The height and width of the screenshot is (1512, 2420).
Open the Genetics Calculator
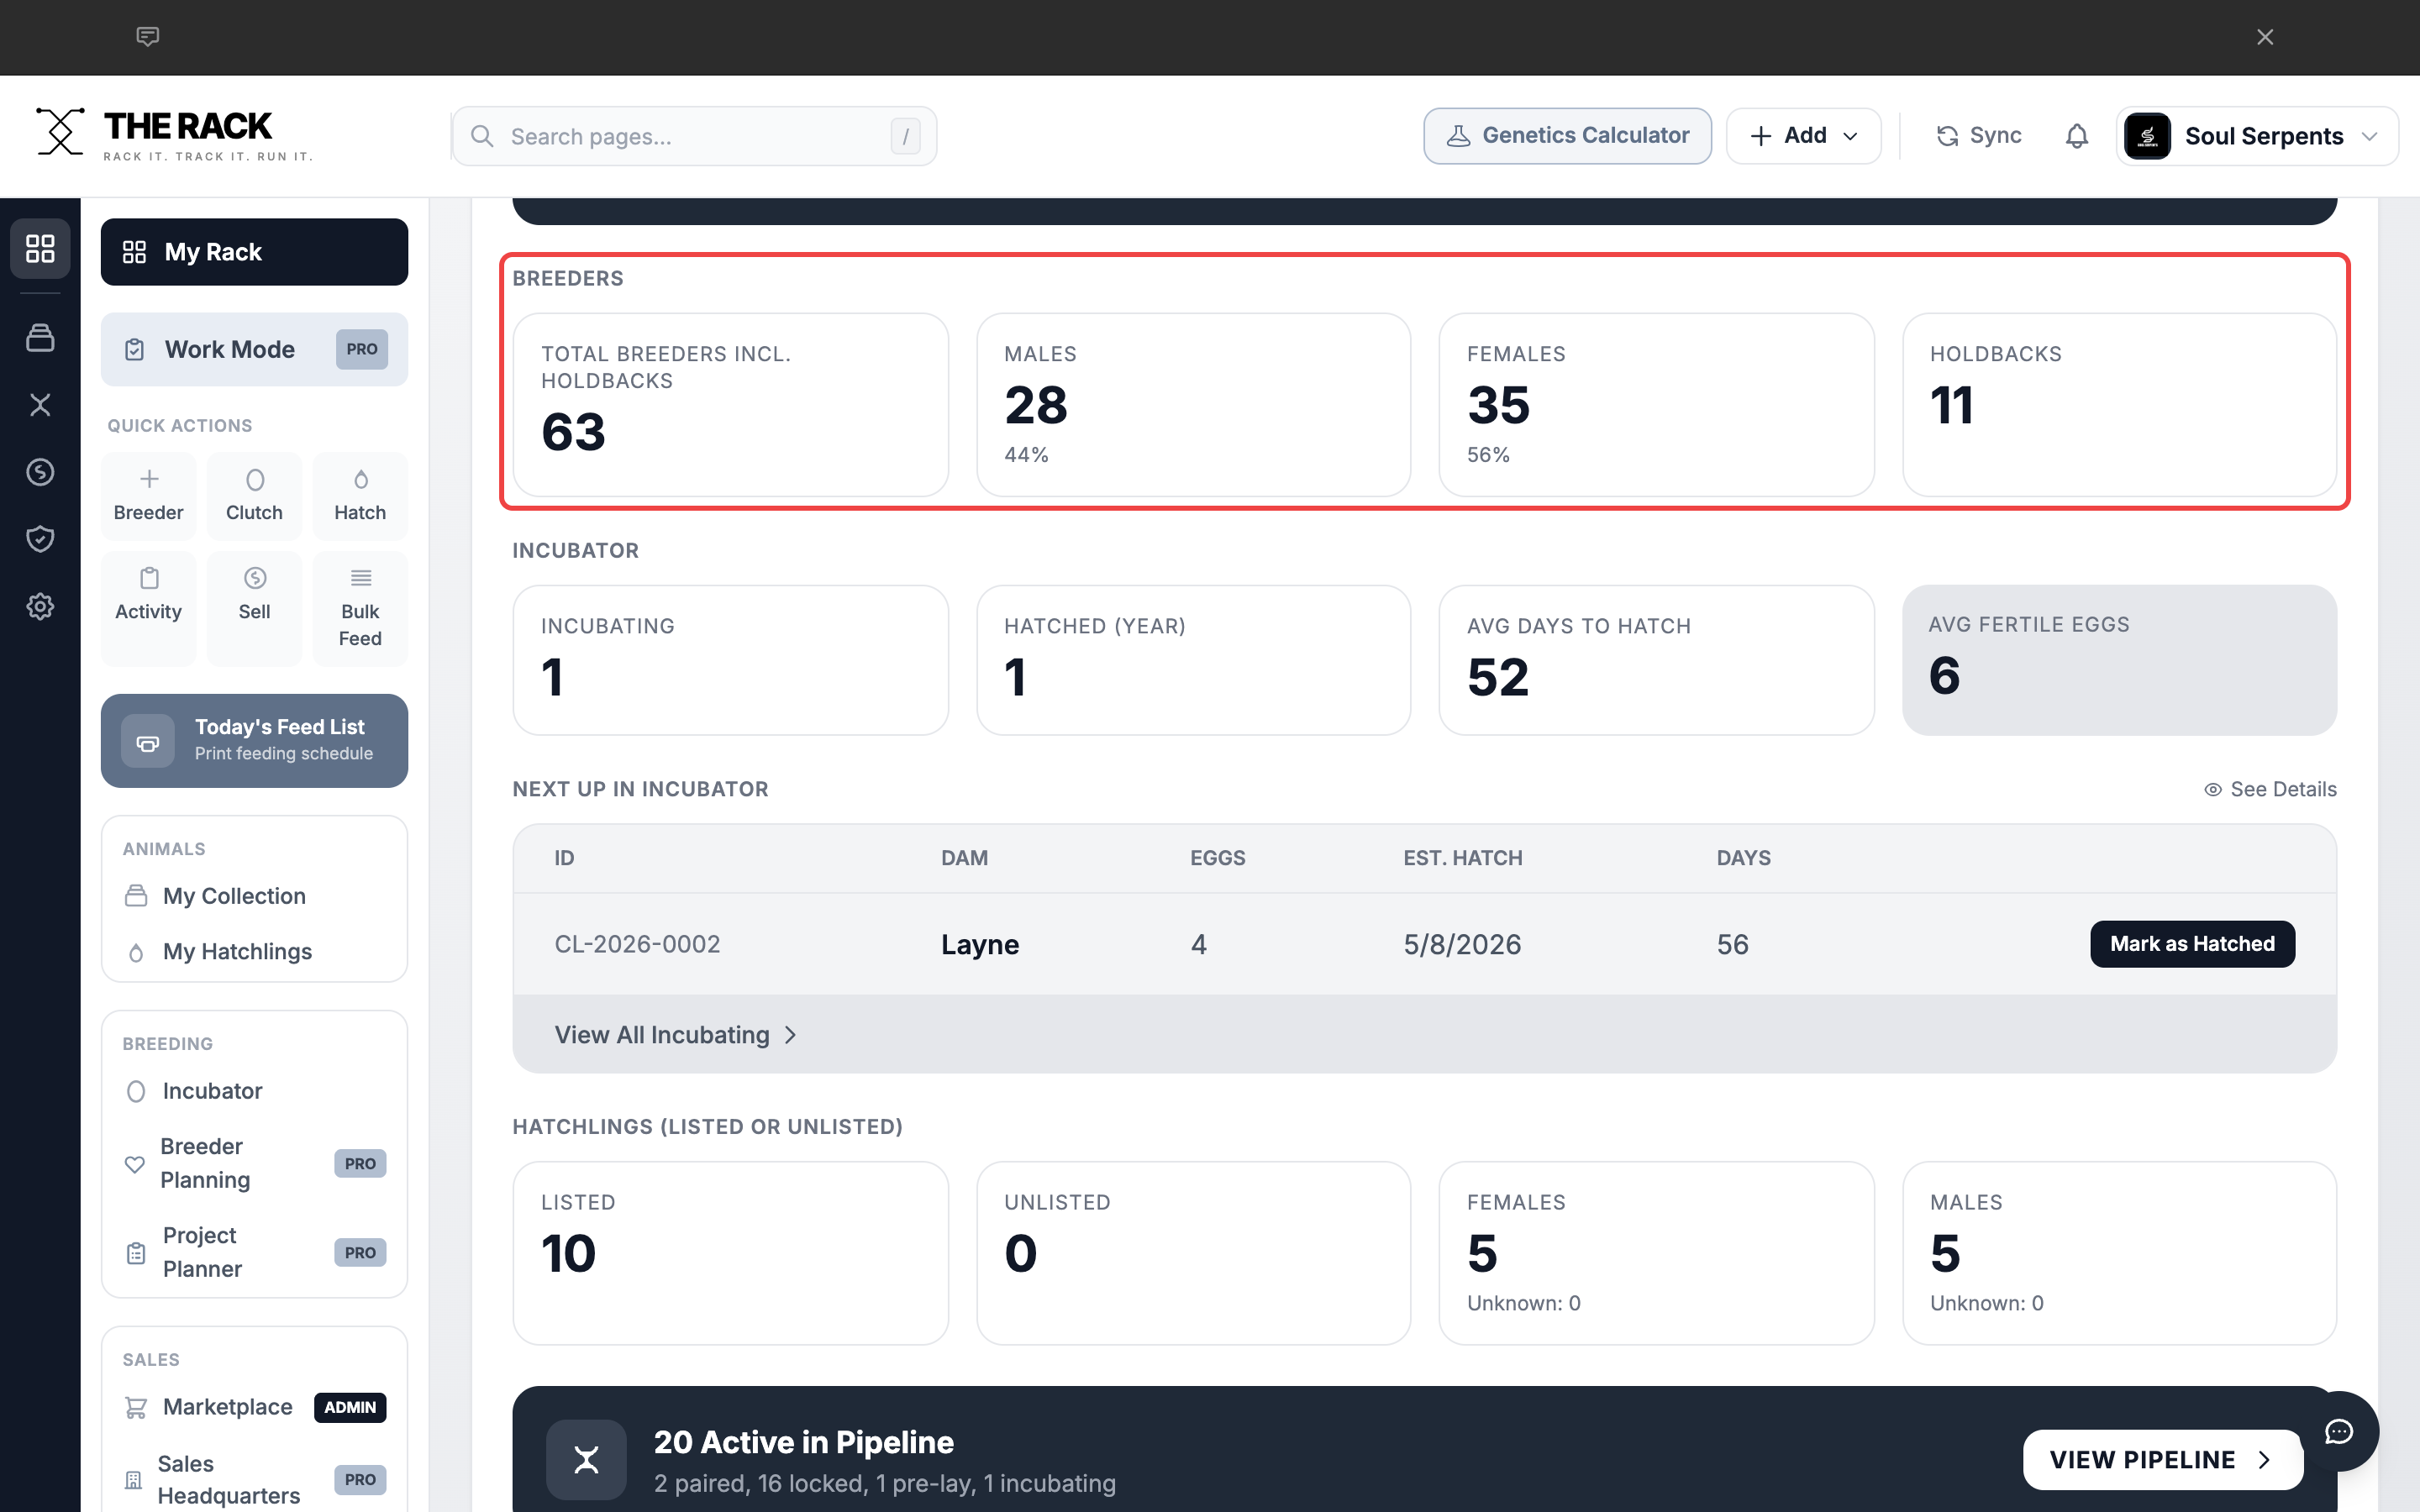[x=1567, y=136]
